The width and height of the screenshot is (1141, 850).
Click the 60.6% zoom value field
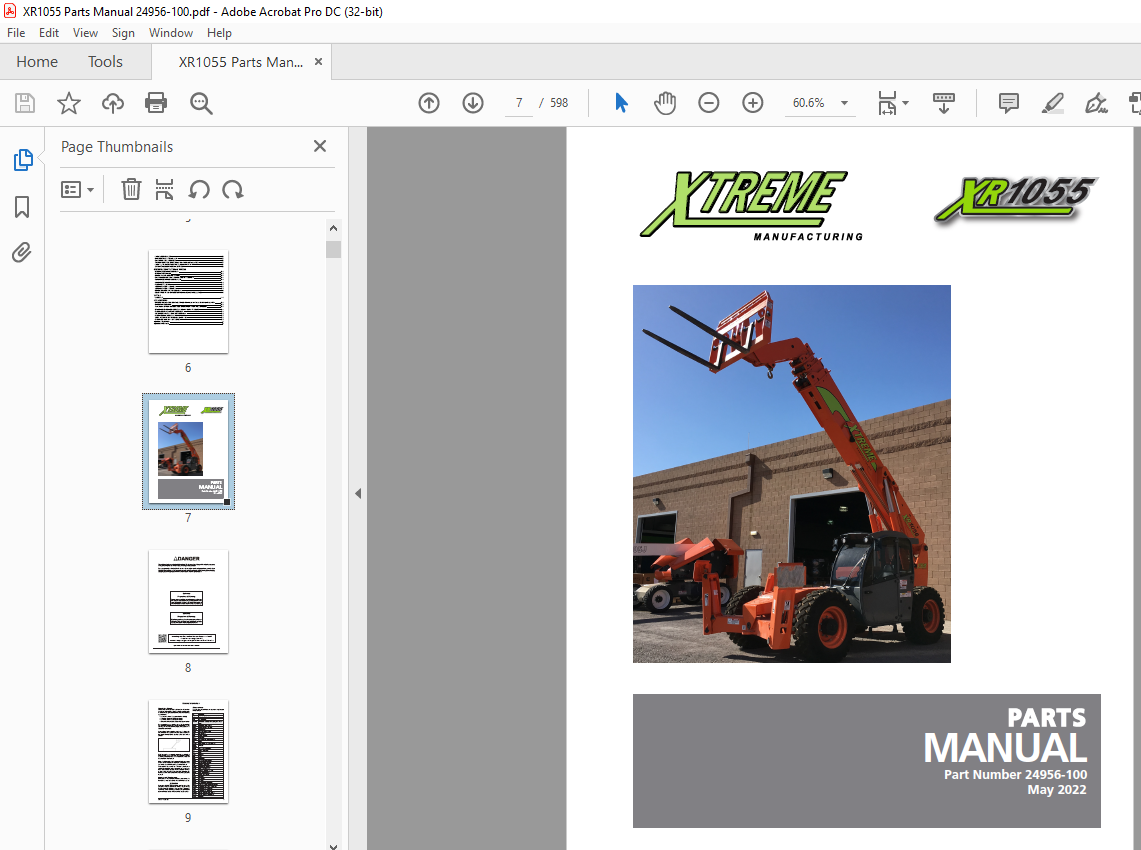(x=808, y=103)
